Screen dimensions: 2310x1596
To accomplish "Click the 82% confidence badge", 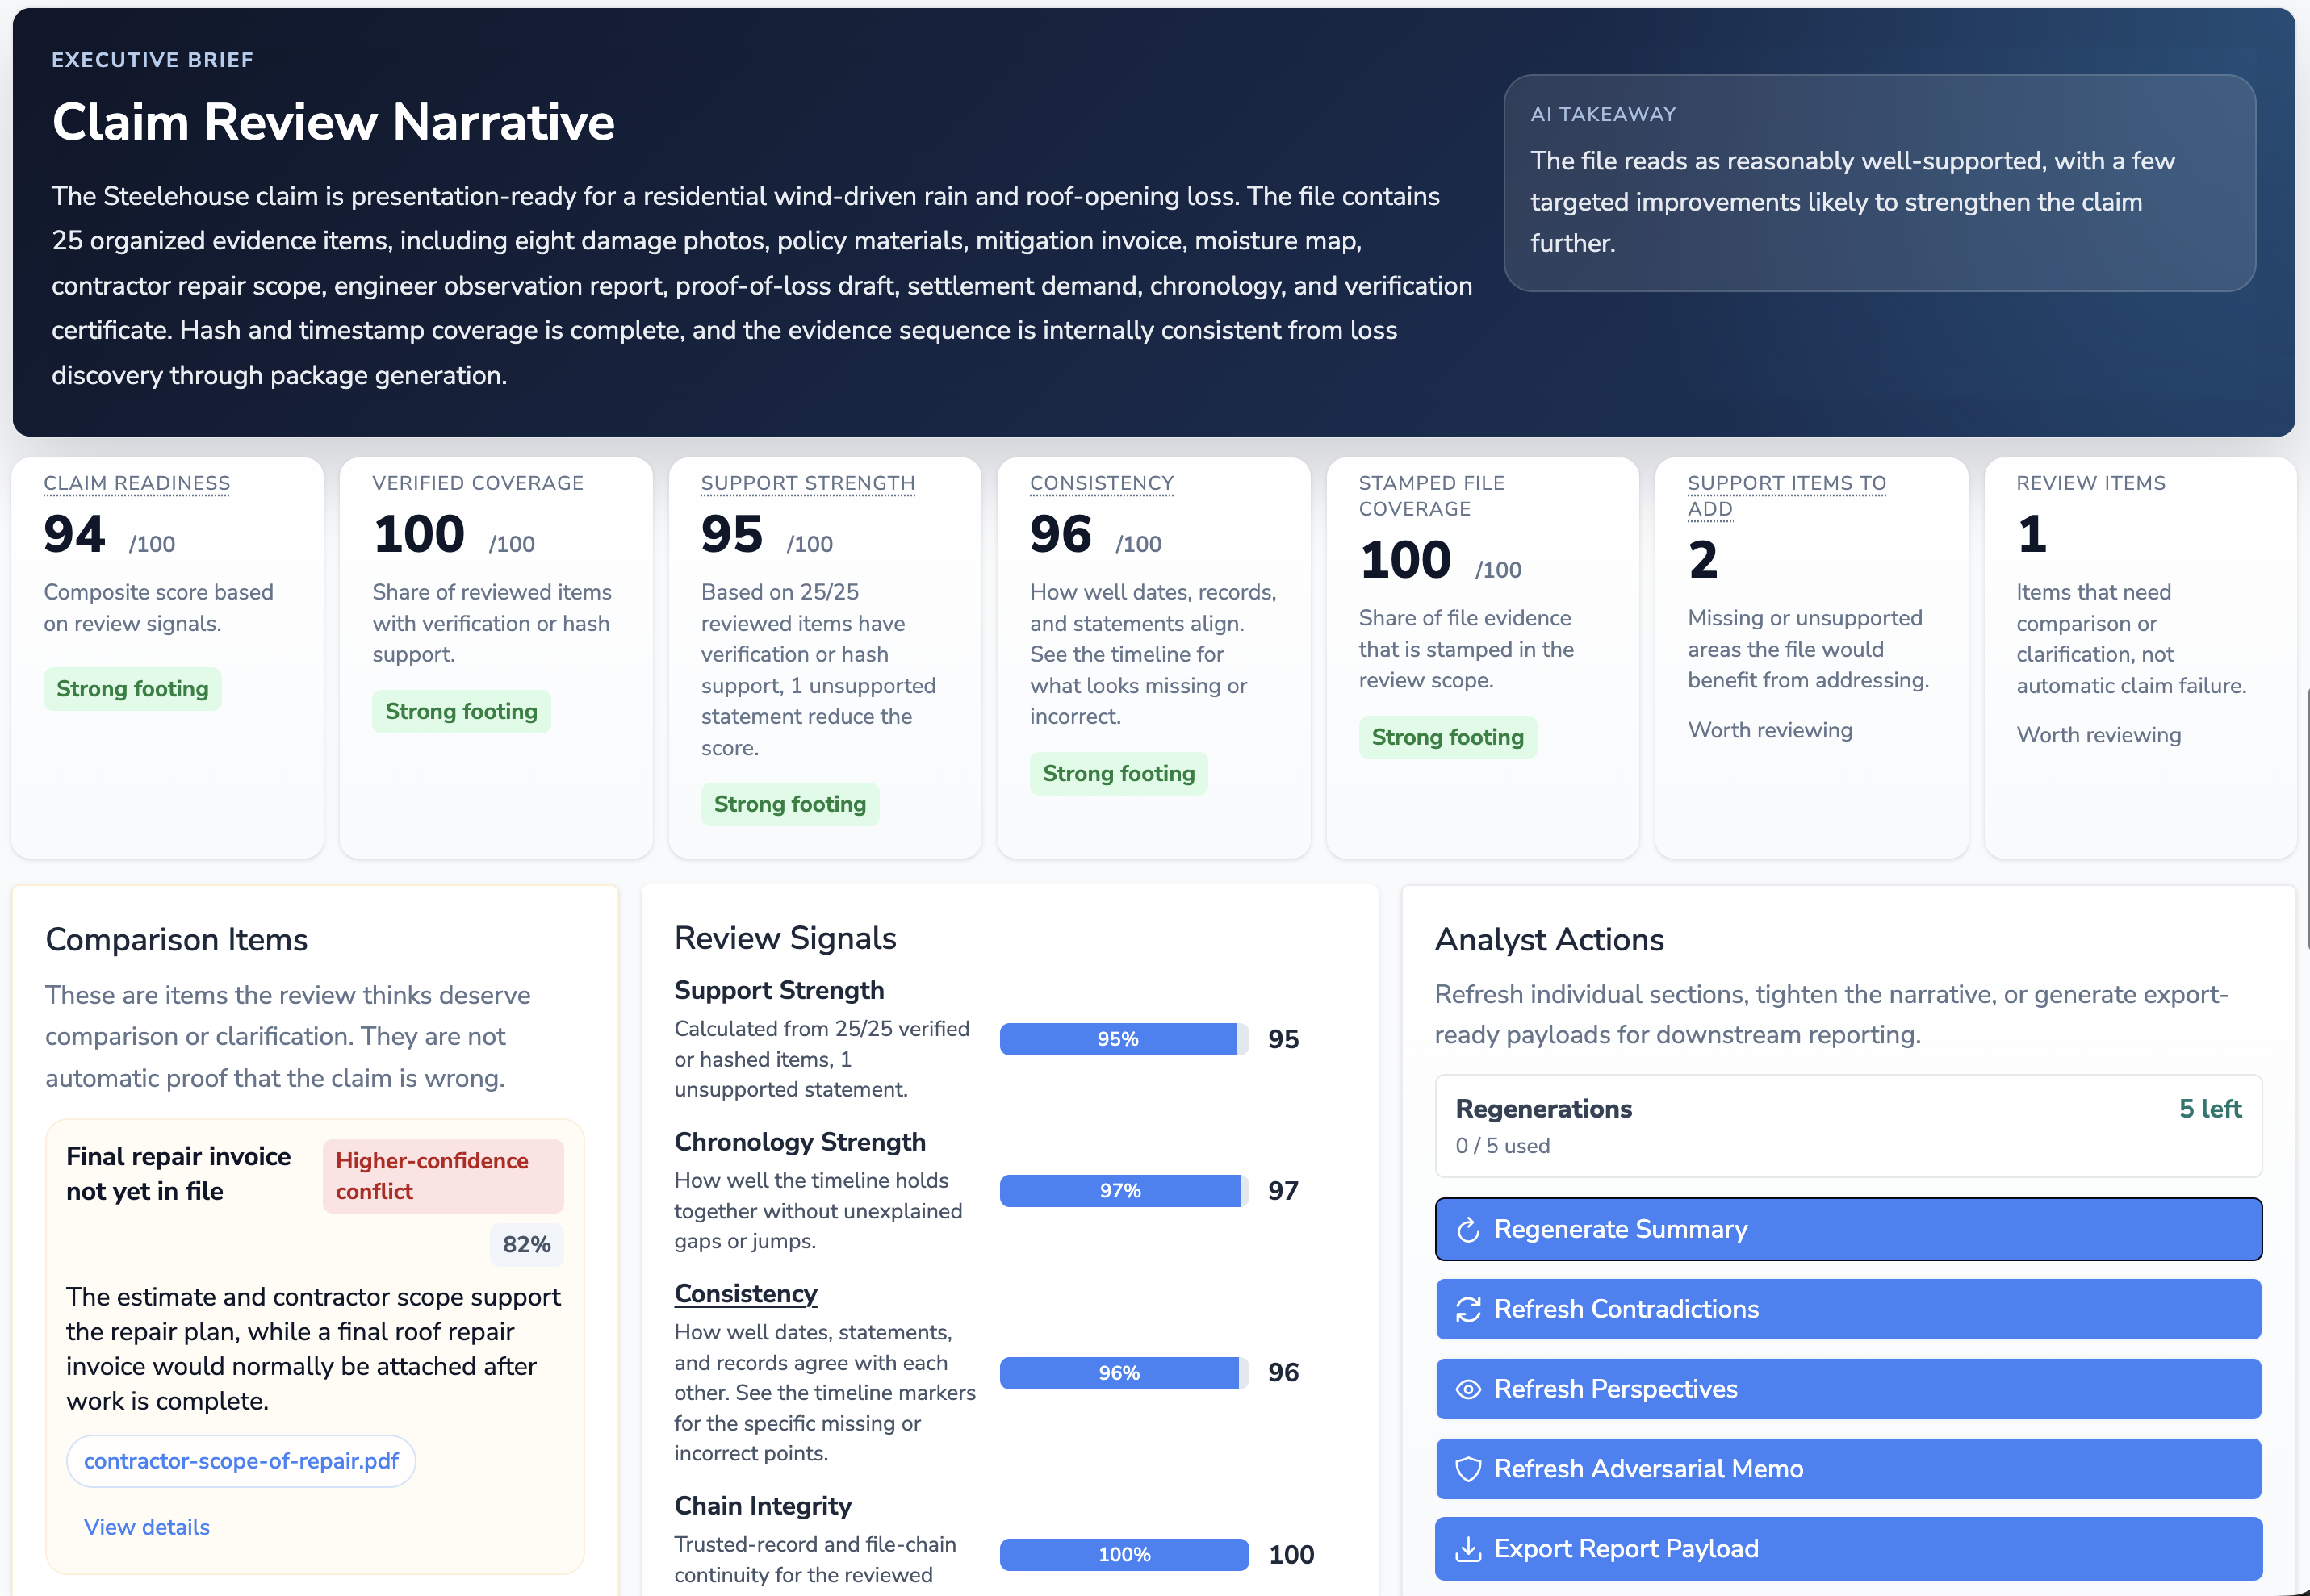I will point(526,1245).
